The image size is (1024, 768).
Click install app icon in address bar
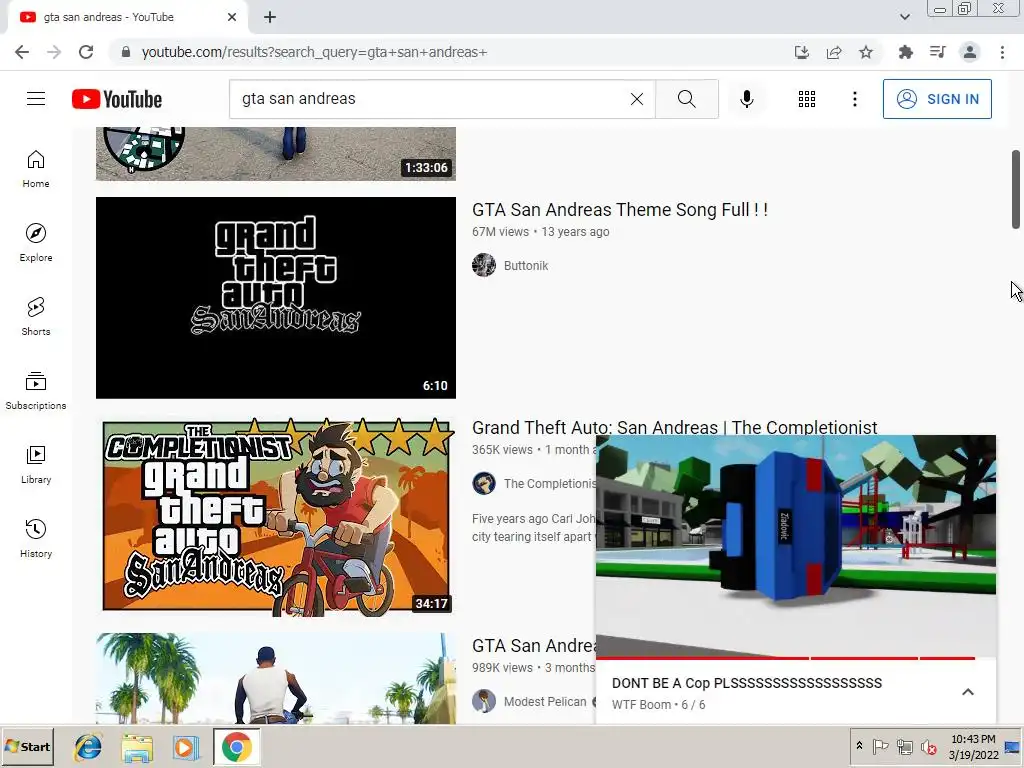tap(801, 52)
